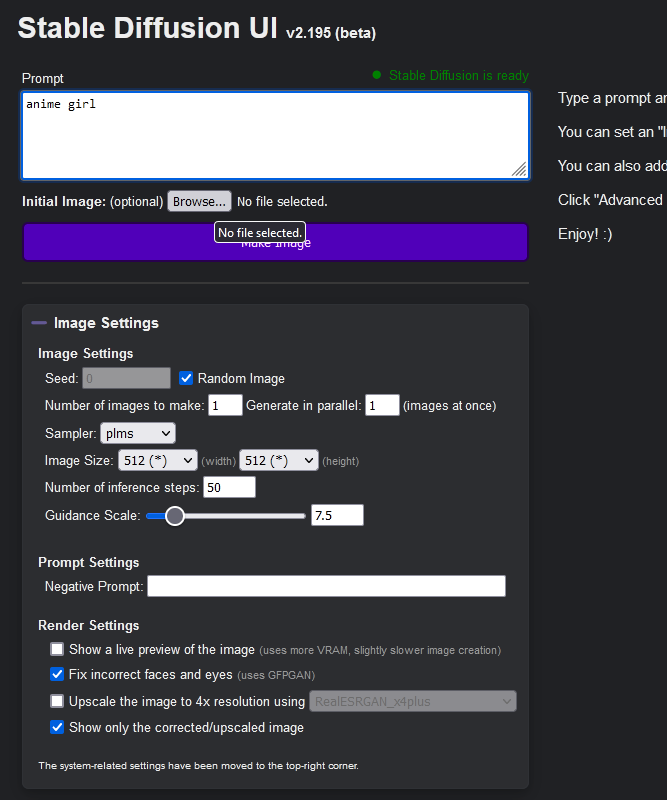667x800 pixels.
Task: Click the 'v2.195 (beta)' version text
Action: (x=331, y=33)
